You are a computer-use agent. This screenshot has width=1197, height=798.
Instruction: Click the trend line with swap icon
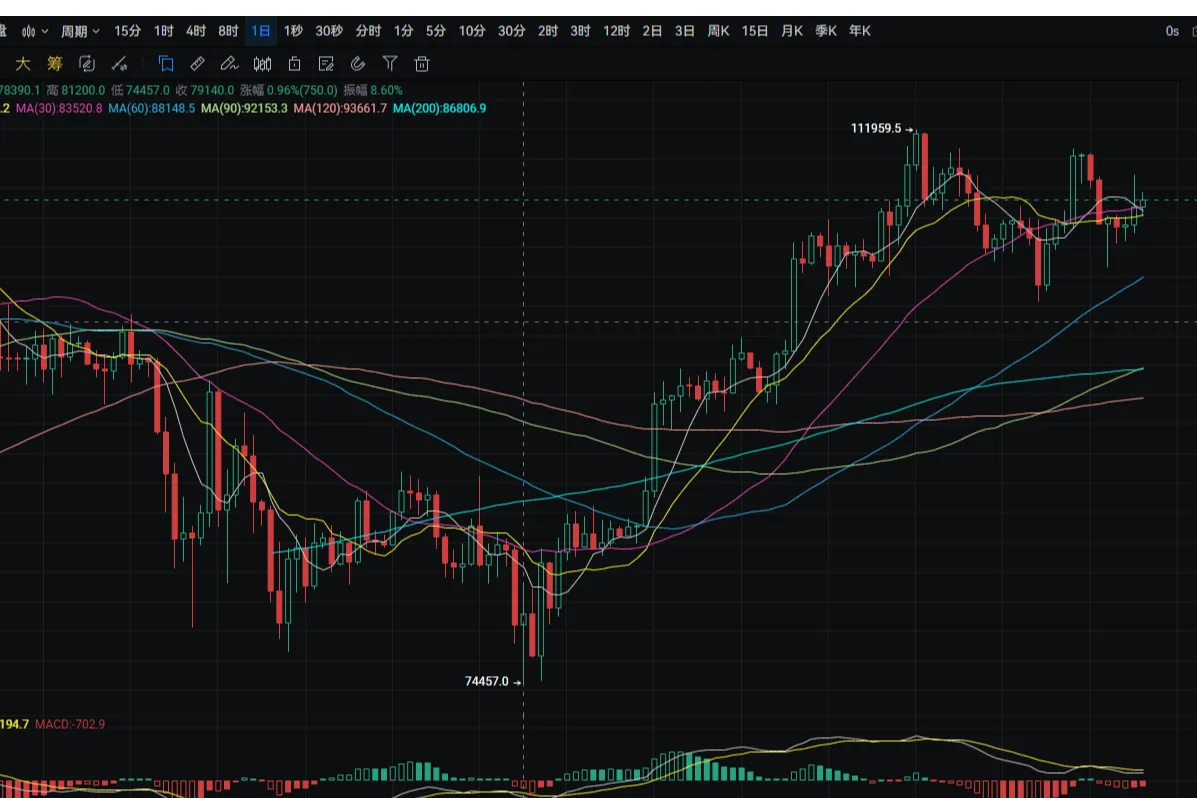(x=119, y=63)
